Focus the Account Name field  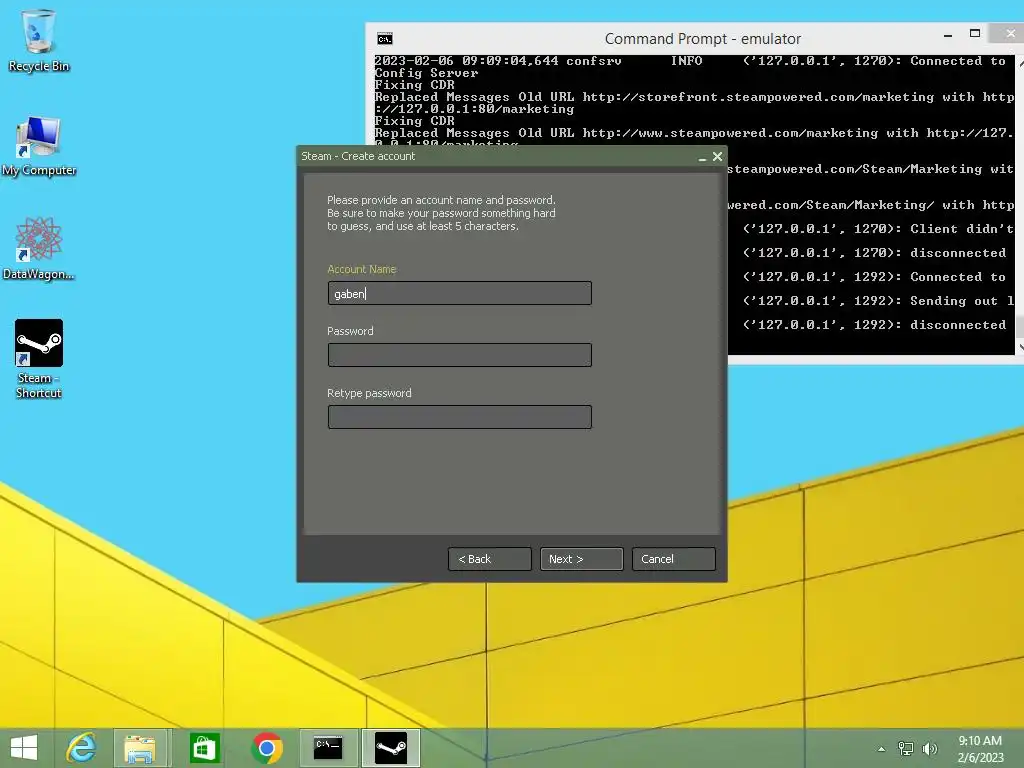(460, 293)
